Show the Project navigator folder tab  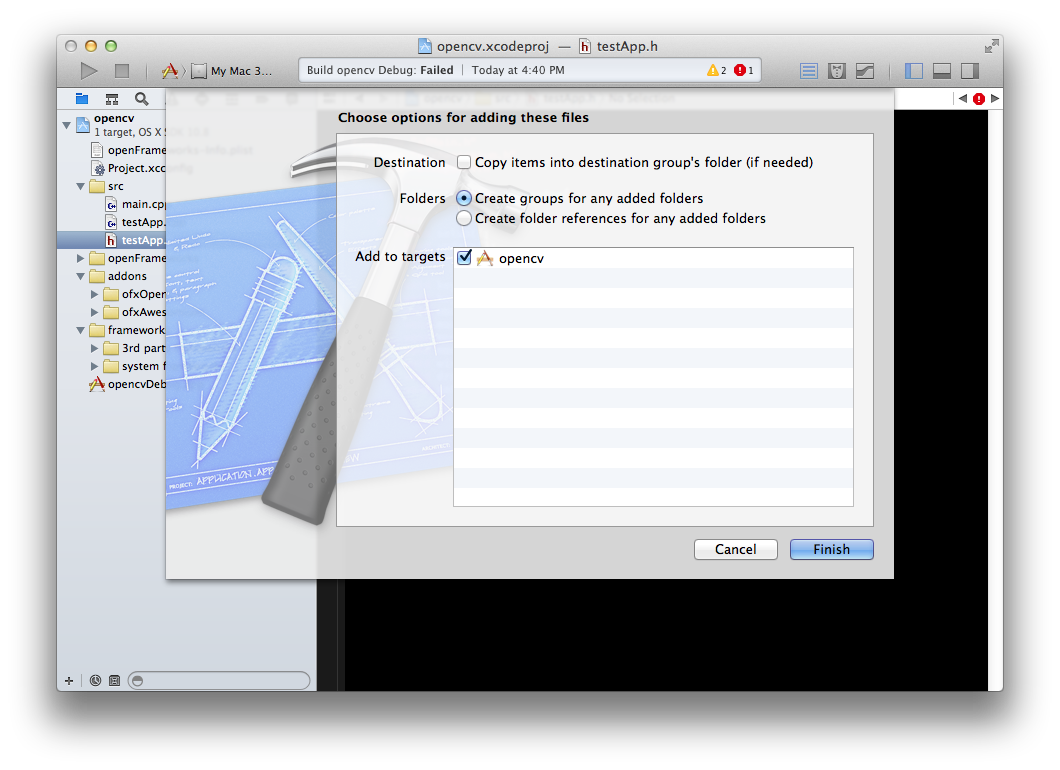[82, 99]
